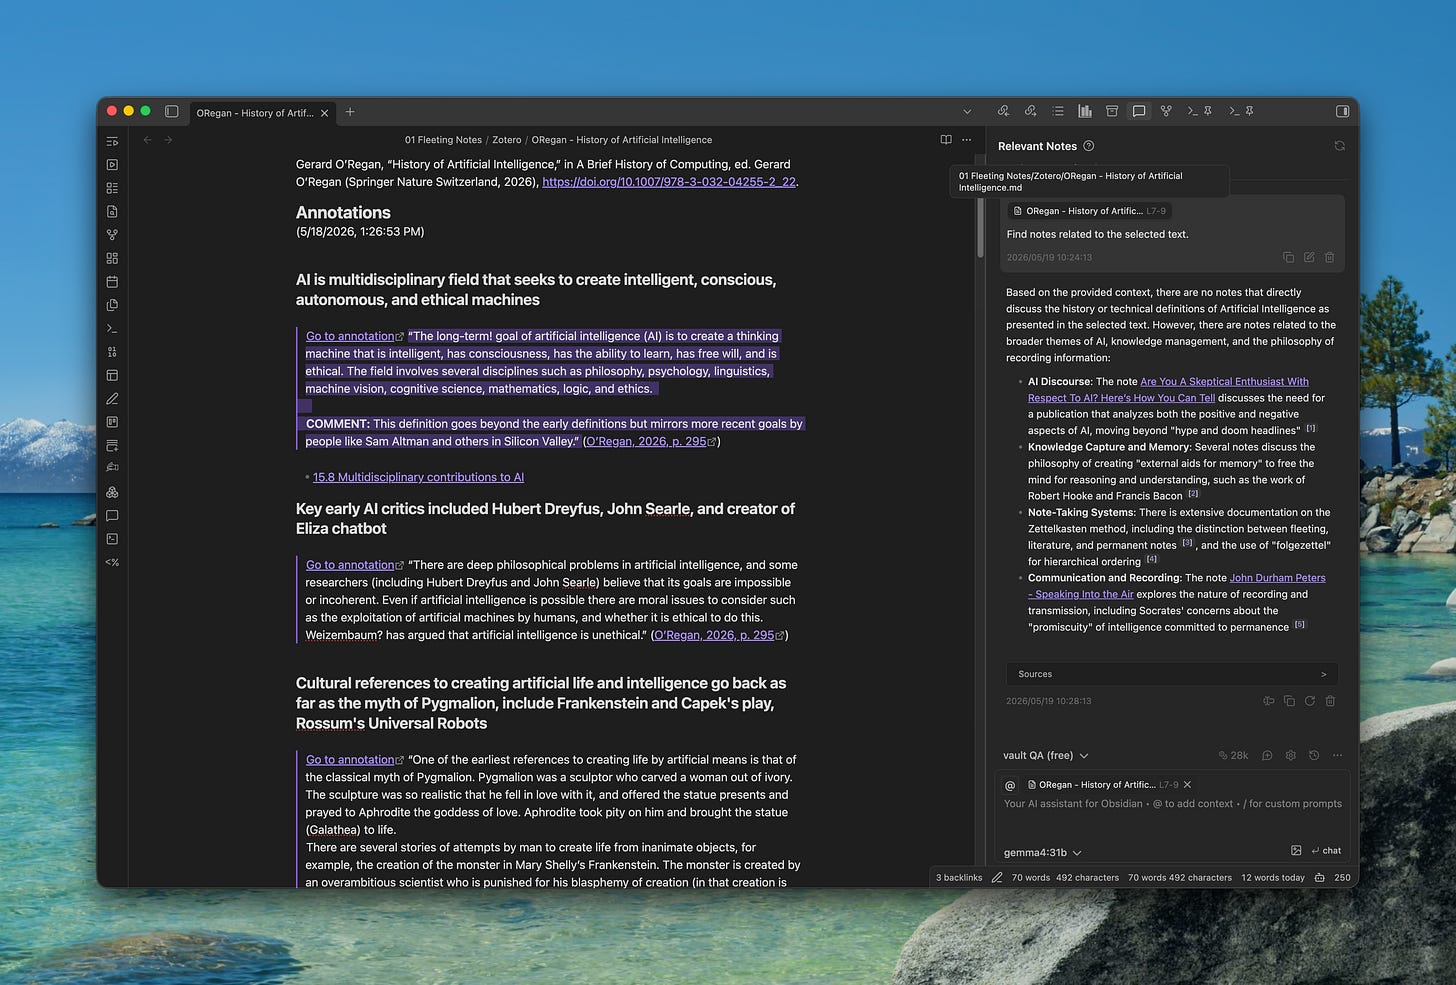This screenshot has width=1456, height=985.
Task: Click the second pinned terminal tab icon
Action: (x=1241, y=111)
